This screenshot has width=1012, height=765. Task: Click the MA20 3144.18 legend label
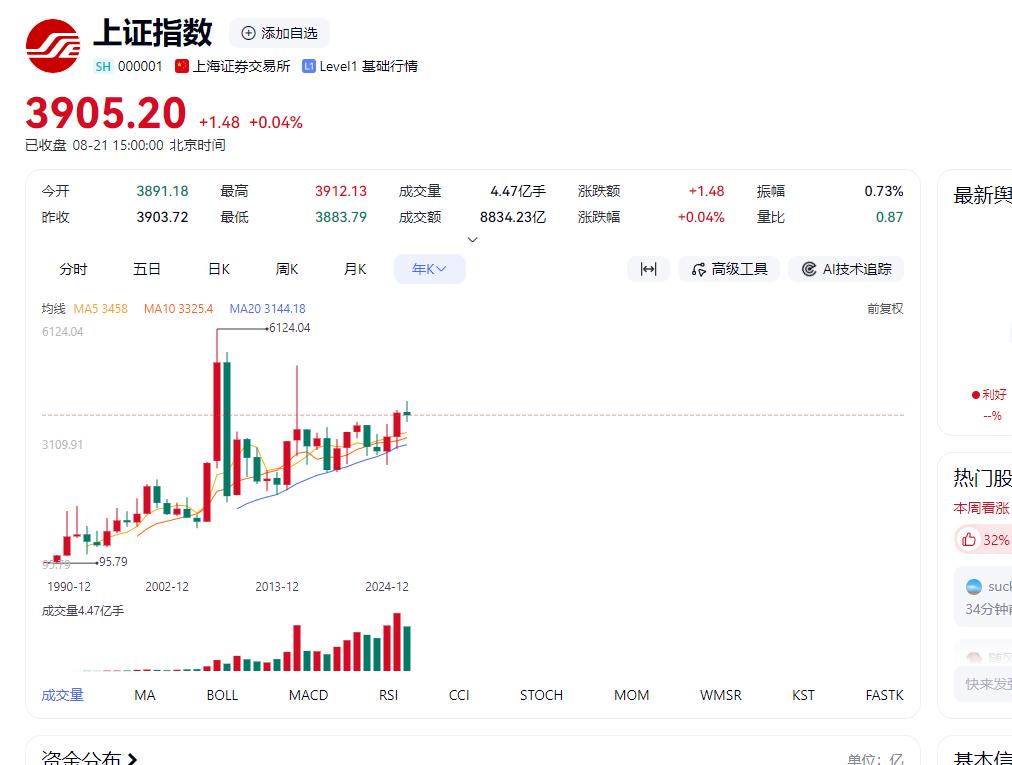[x=267, y=309]
